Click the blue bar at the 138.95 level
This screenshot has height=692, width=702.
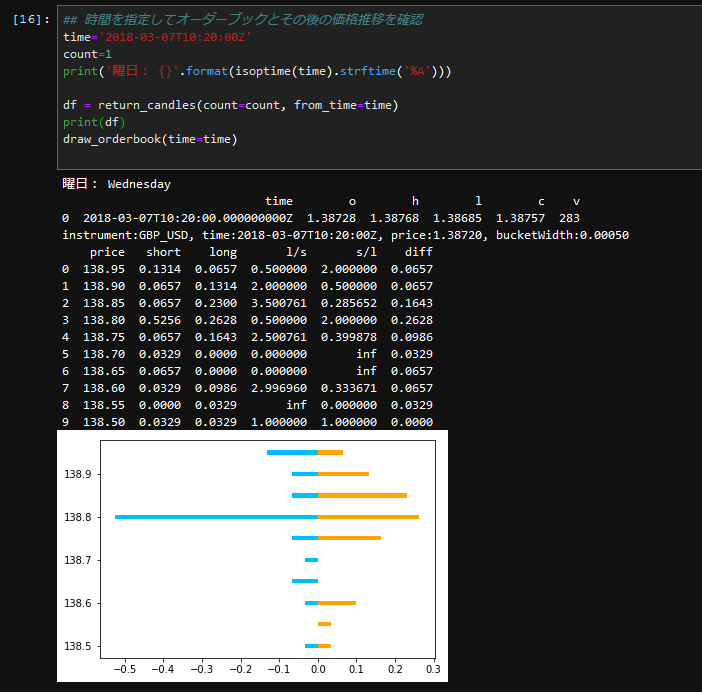pyautogui.click(x=292, y=453)
